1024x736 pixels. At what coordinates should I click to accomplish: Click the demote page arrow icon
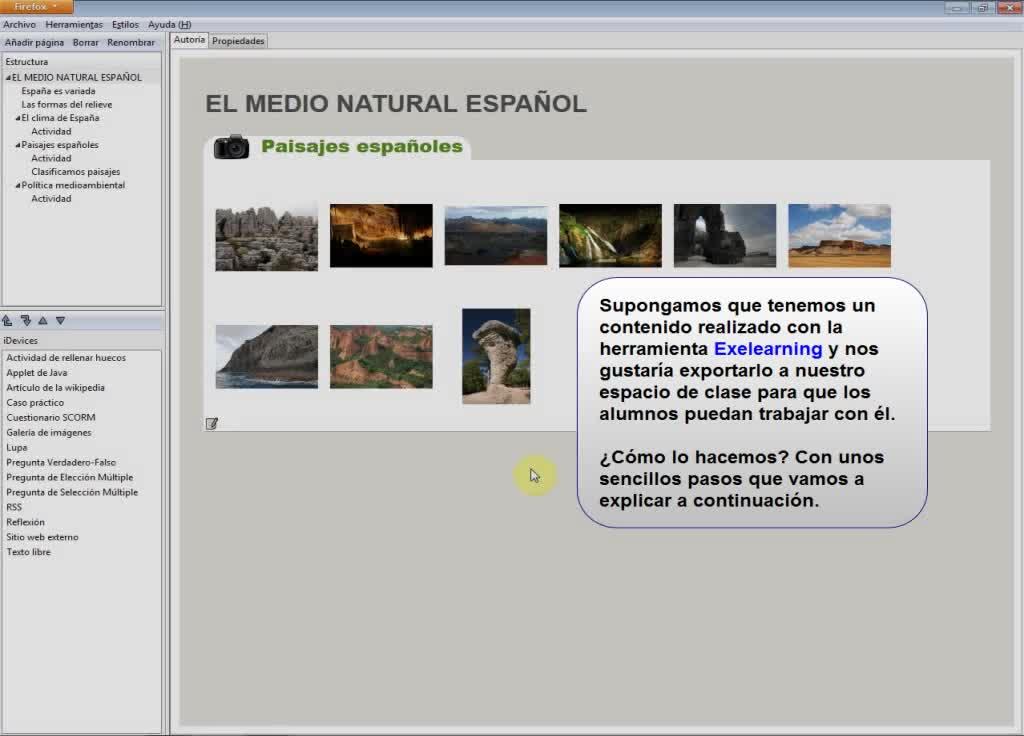pos(25,321)
